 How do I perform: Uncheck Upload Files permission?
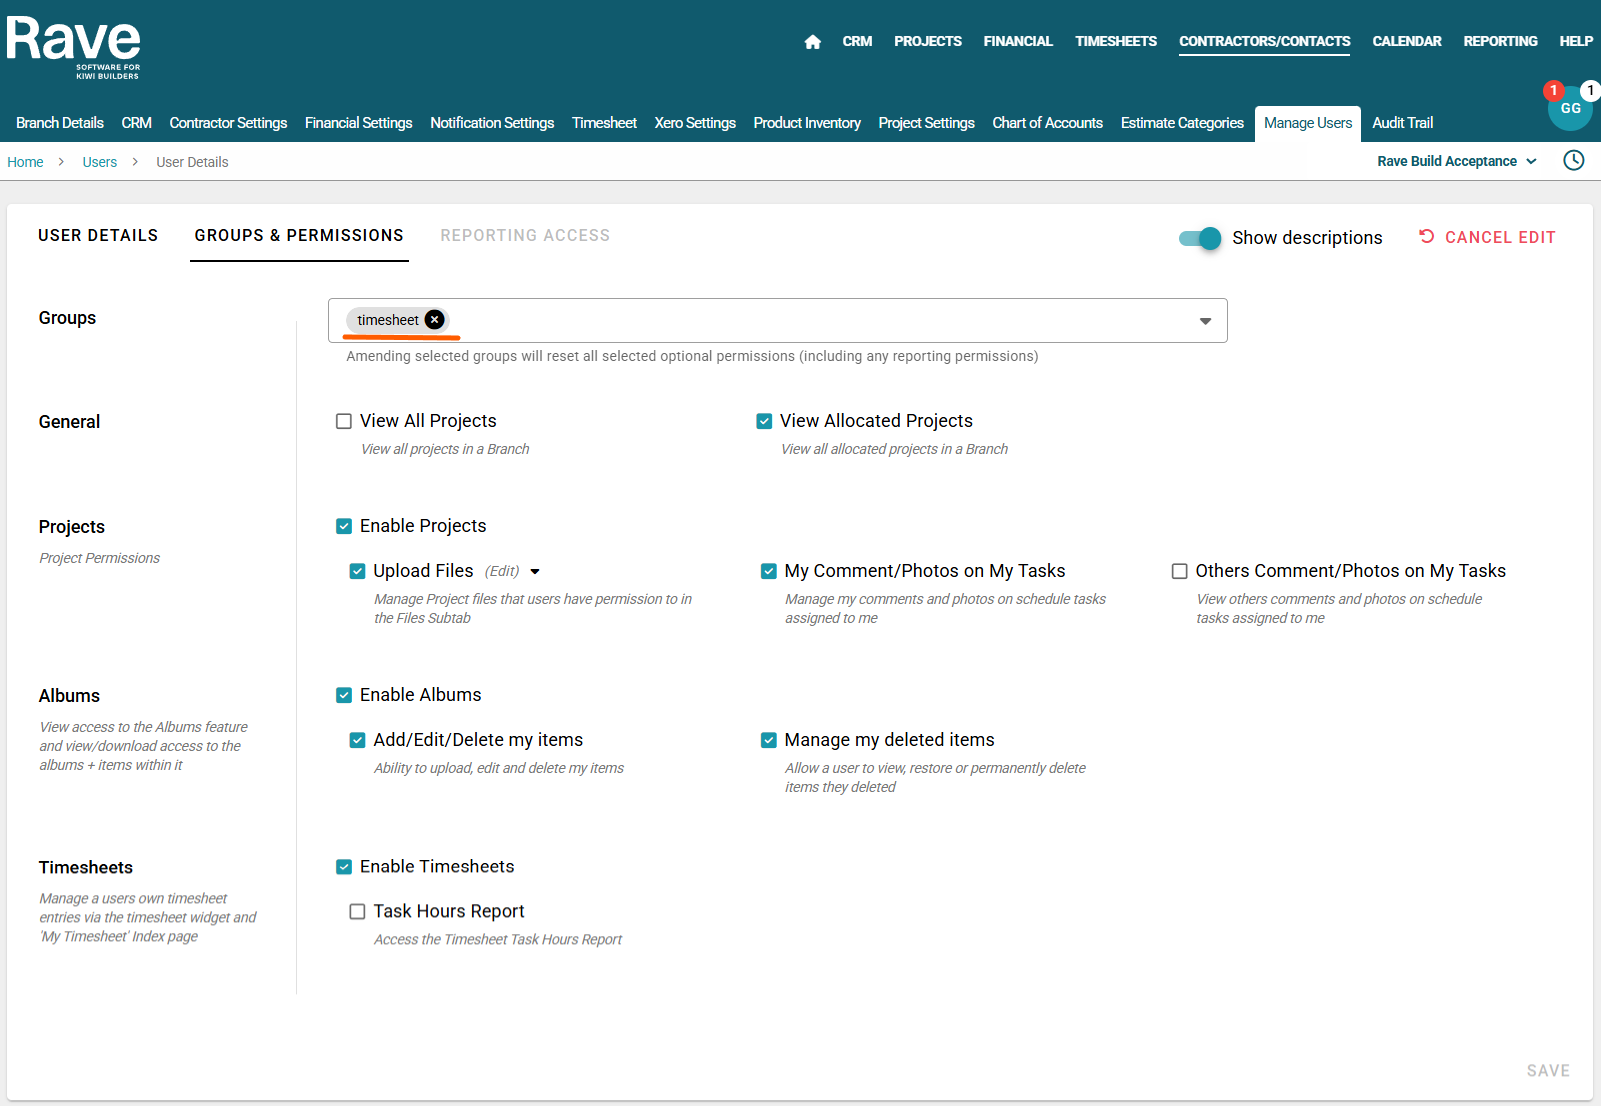(x=357, y=571)
